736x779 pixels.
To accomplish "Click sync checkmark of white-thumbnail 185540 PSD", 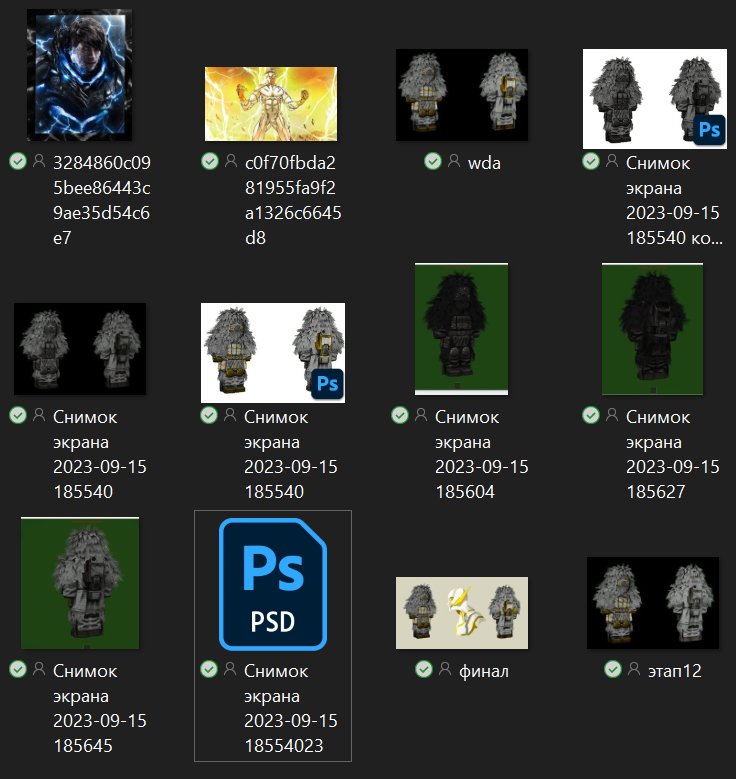I will coord(209,415).
